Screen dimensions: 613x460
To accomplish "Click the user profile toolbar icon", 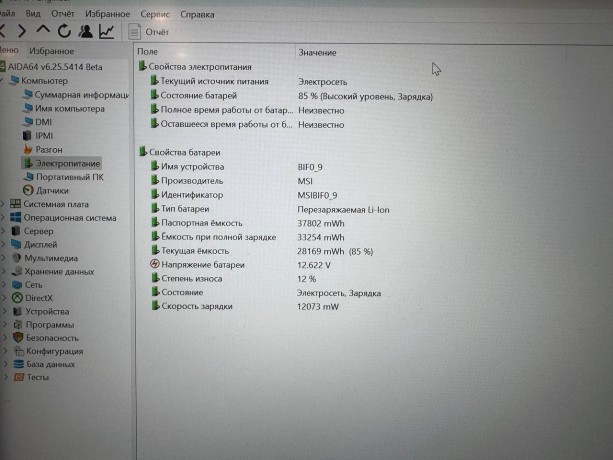I will [x=85, y=31].
